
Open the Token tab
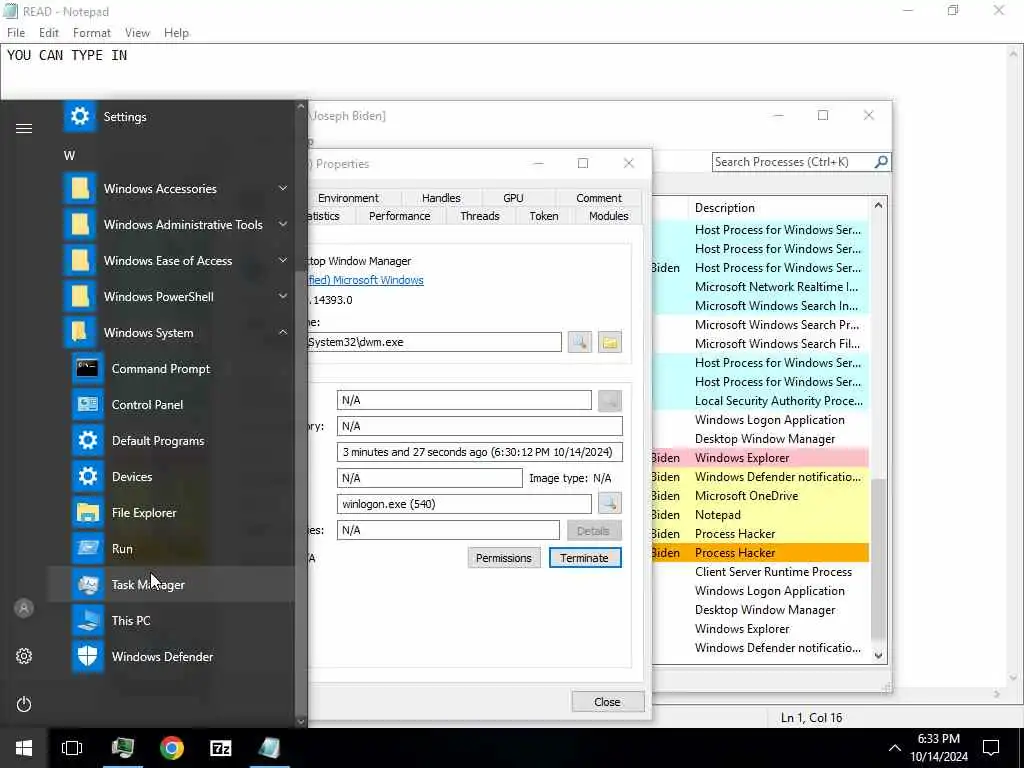click(x=543, y=216)
